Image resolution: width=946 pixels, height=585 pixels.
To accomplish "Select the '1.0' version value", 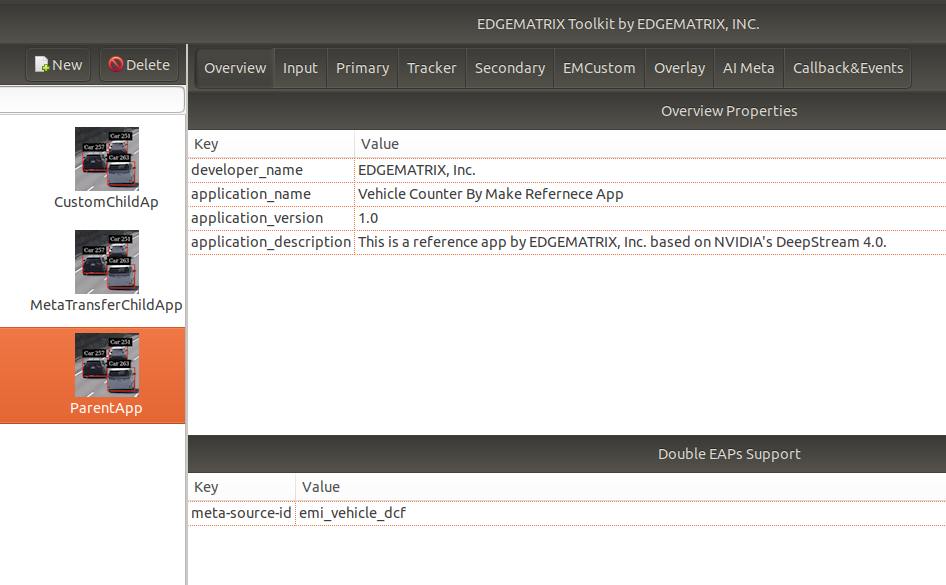I will click(x=650, y=218).
